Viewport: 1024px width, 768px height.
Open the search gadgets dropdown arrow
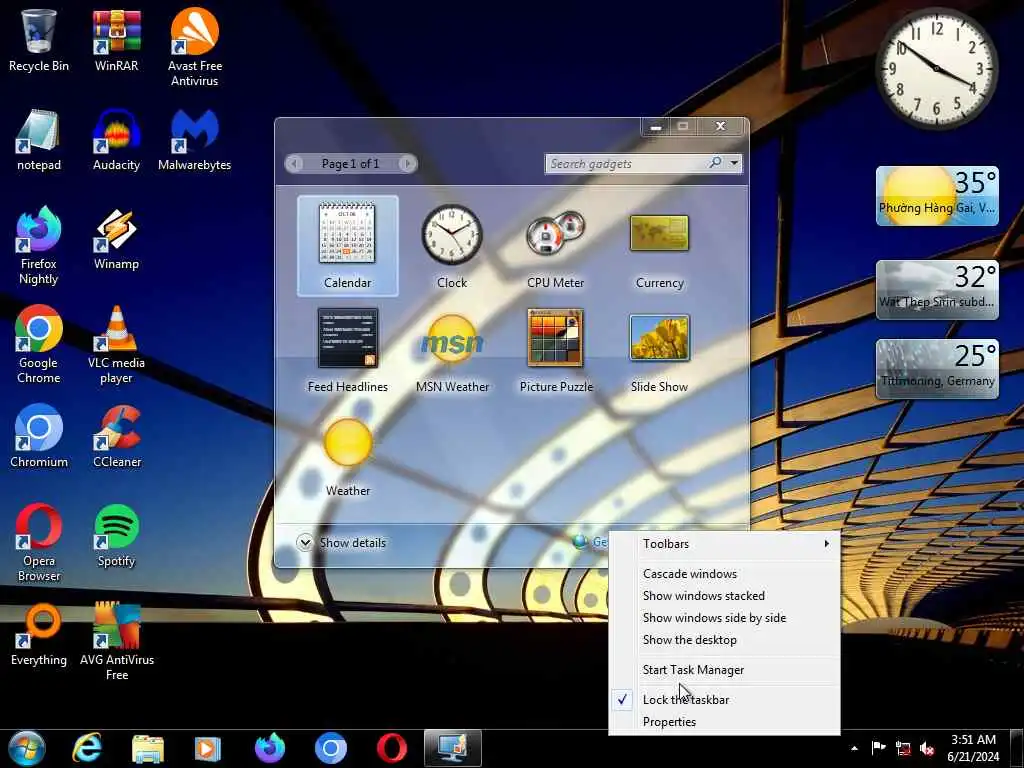[x=735, y=163]
